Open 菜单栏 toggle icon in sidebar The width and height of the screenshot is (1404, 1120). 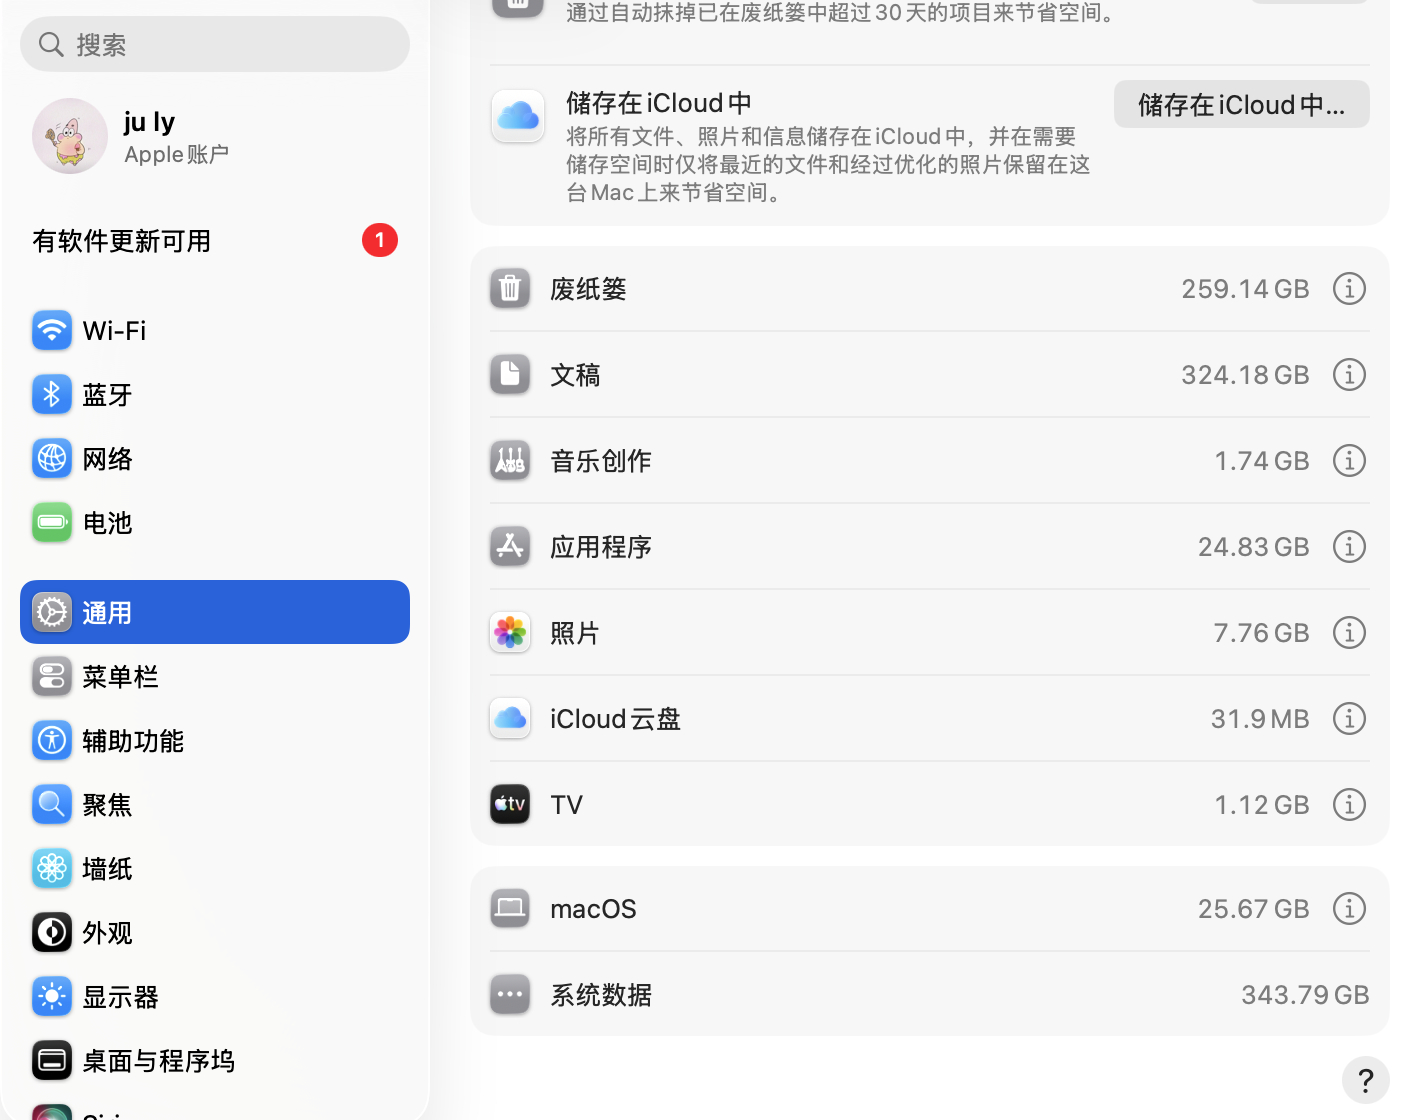52,676
